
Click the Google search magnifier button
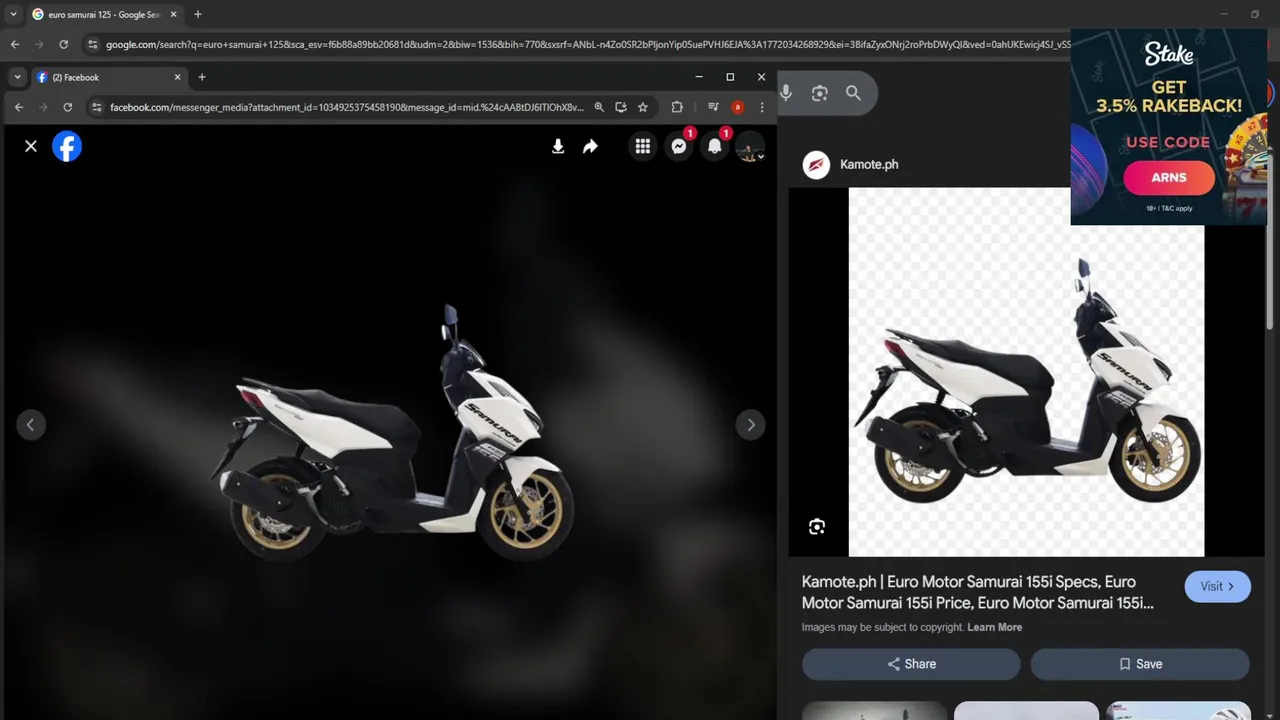click(853, 93)
